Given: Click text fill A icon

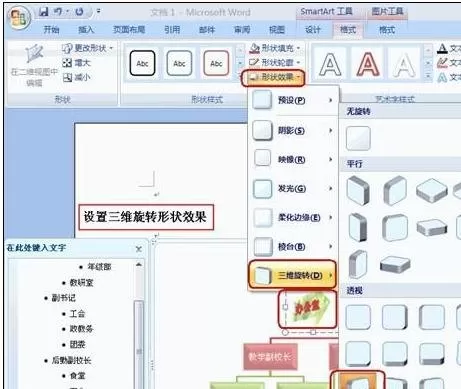Looking at the screenshot, I should point(442,49).
